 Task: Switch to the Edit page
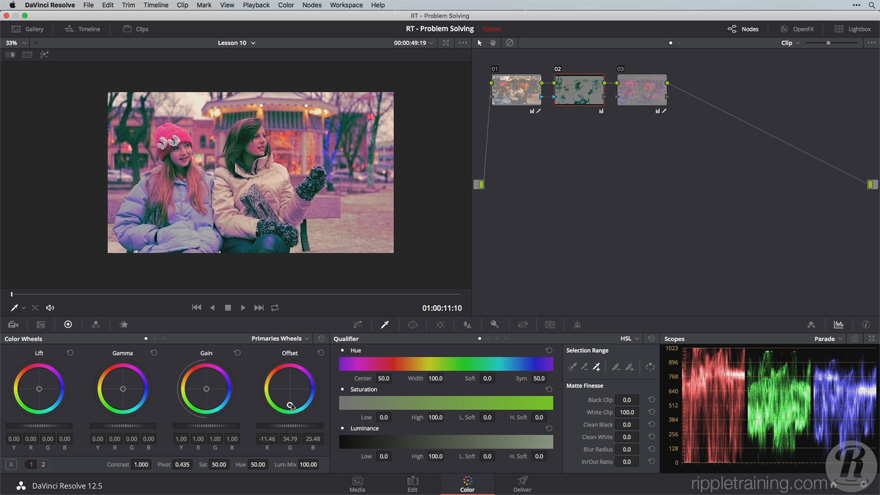tap(412, 484)
